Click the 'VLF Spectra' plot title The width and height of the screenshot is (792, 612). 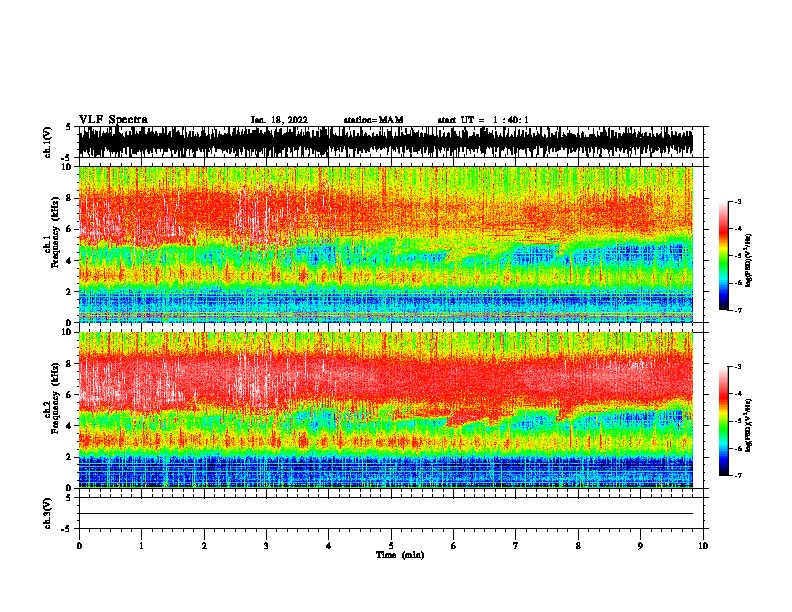[x=113, y=120]
